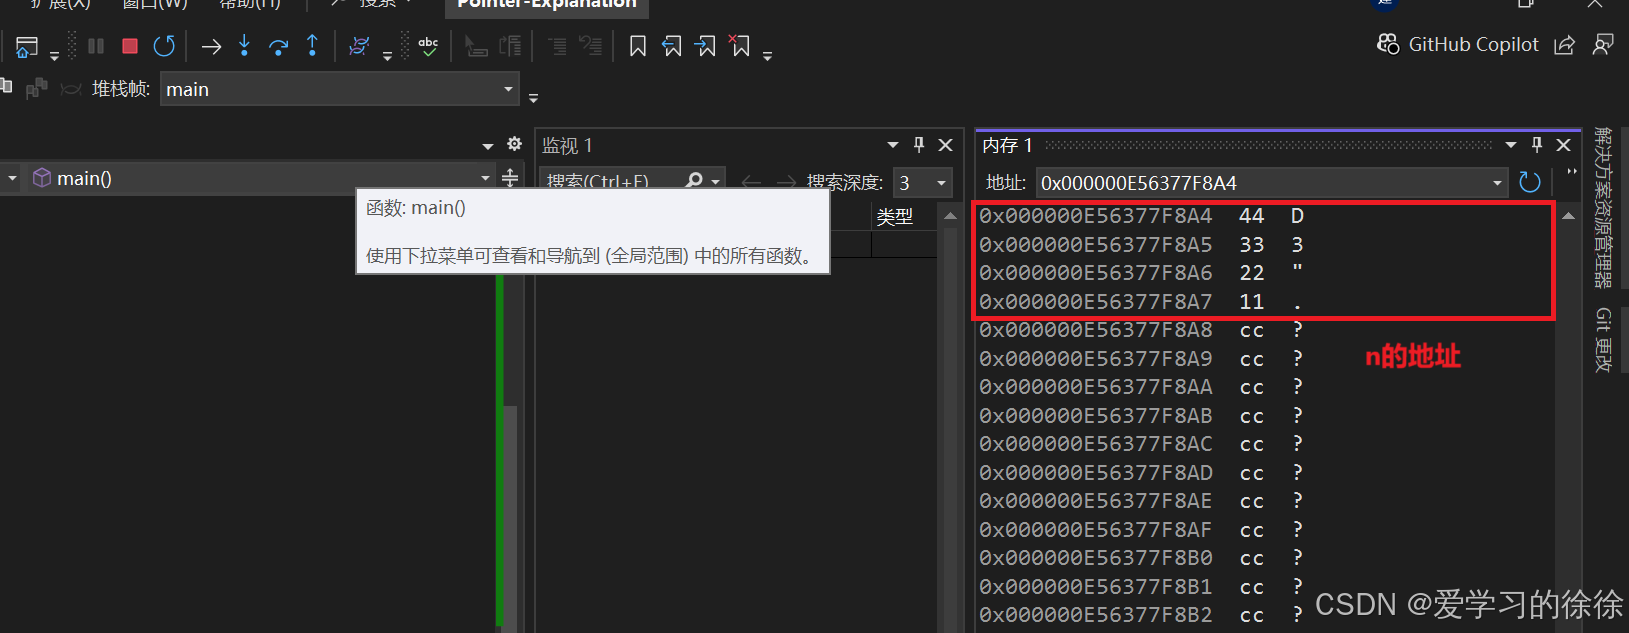Screen dimensions: 1629x633
Task: Click the back arrow in the Watch 1 search bar
Action: coord(751,182)
